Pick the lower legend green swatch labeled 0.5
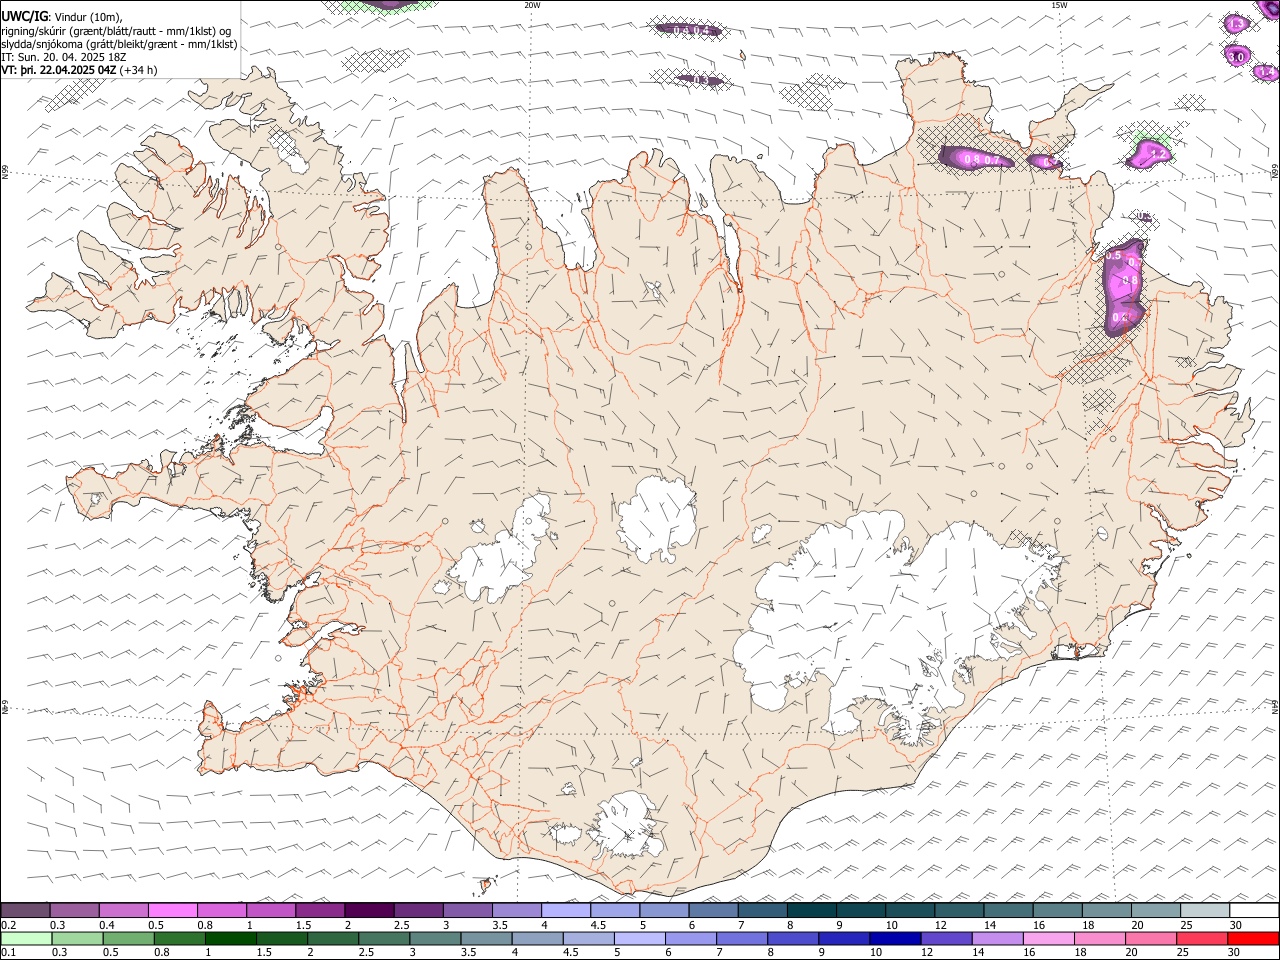This screenshot has height=960, width=1280. 128,938
